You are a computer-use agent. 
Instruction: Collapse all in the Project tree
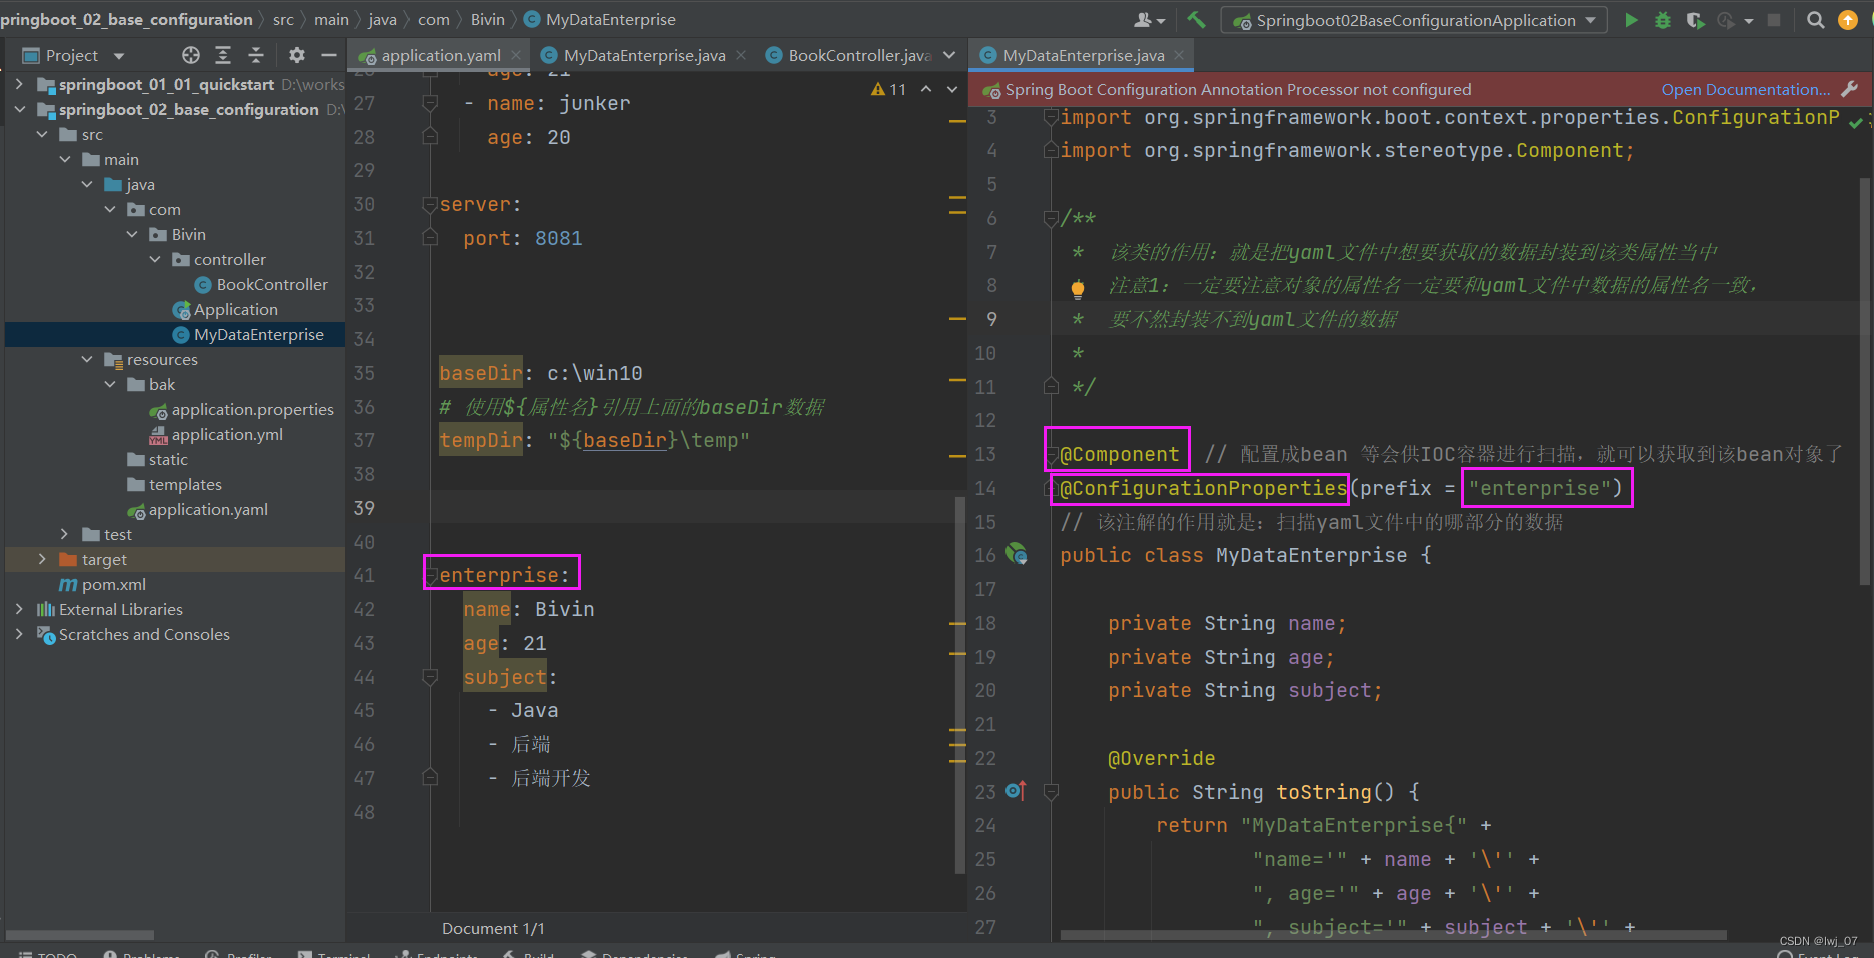tap(256, 55)
